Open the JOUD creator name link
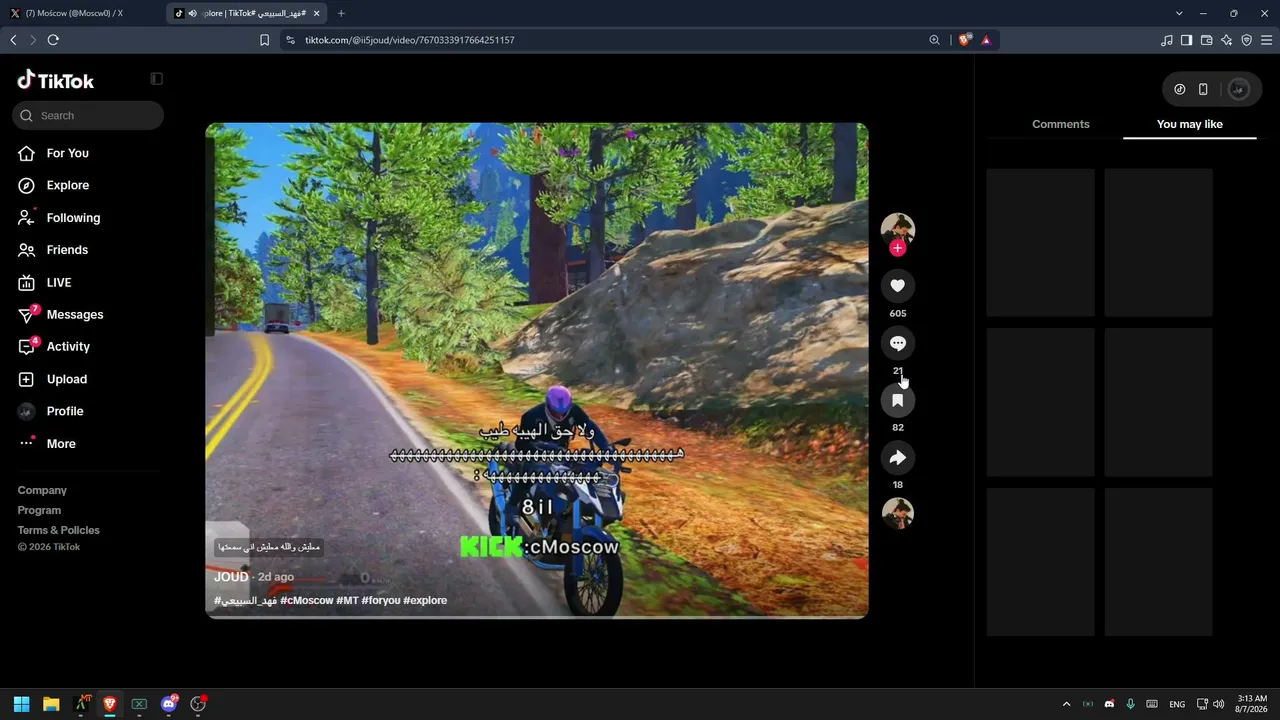The image size is (1280, 720). [x=231, y=577]
